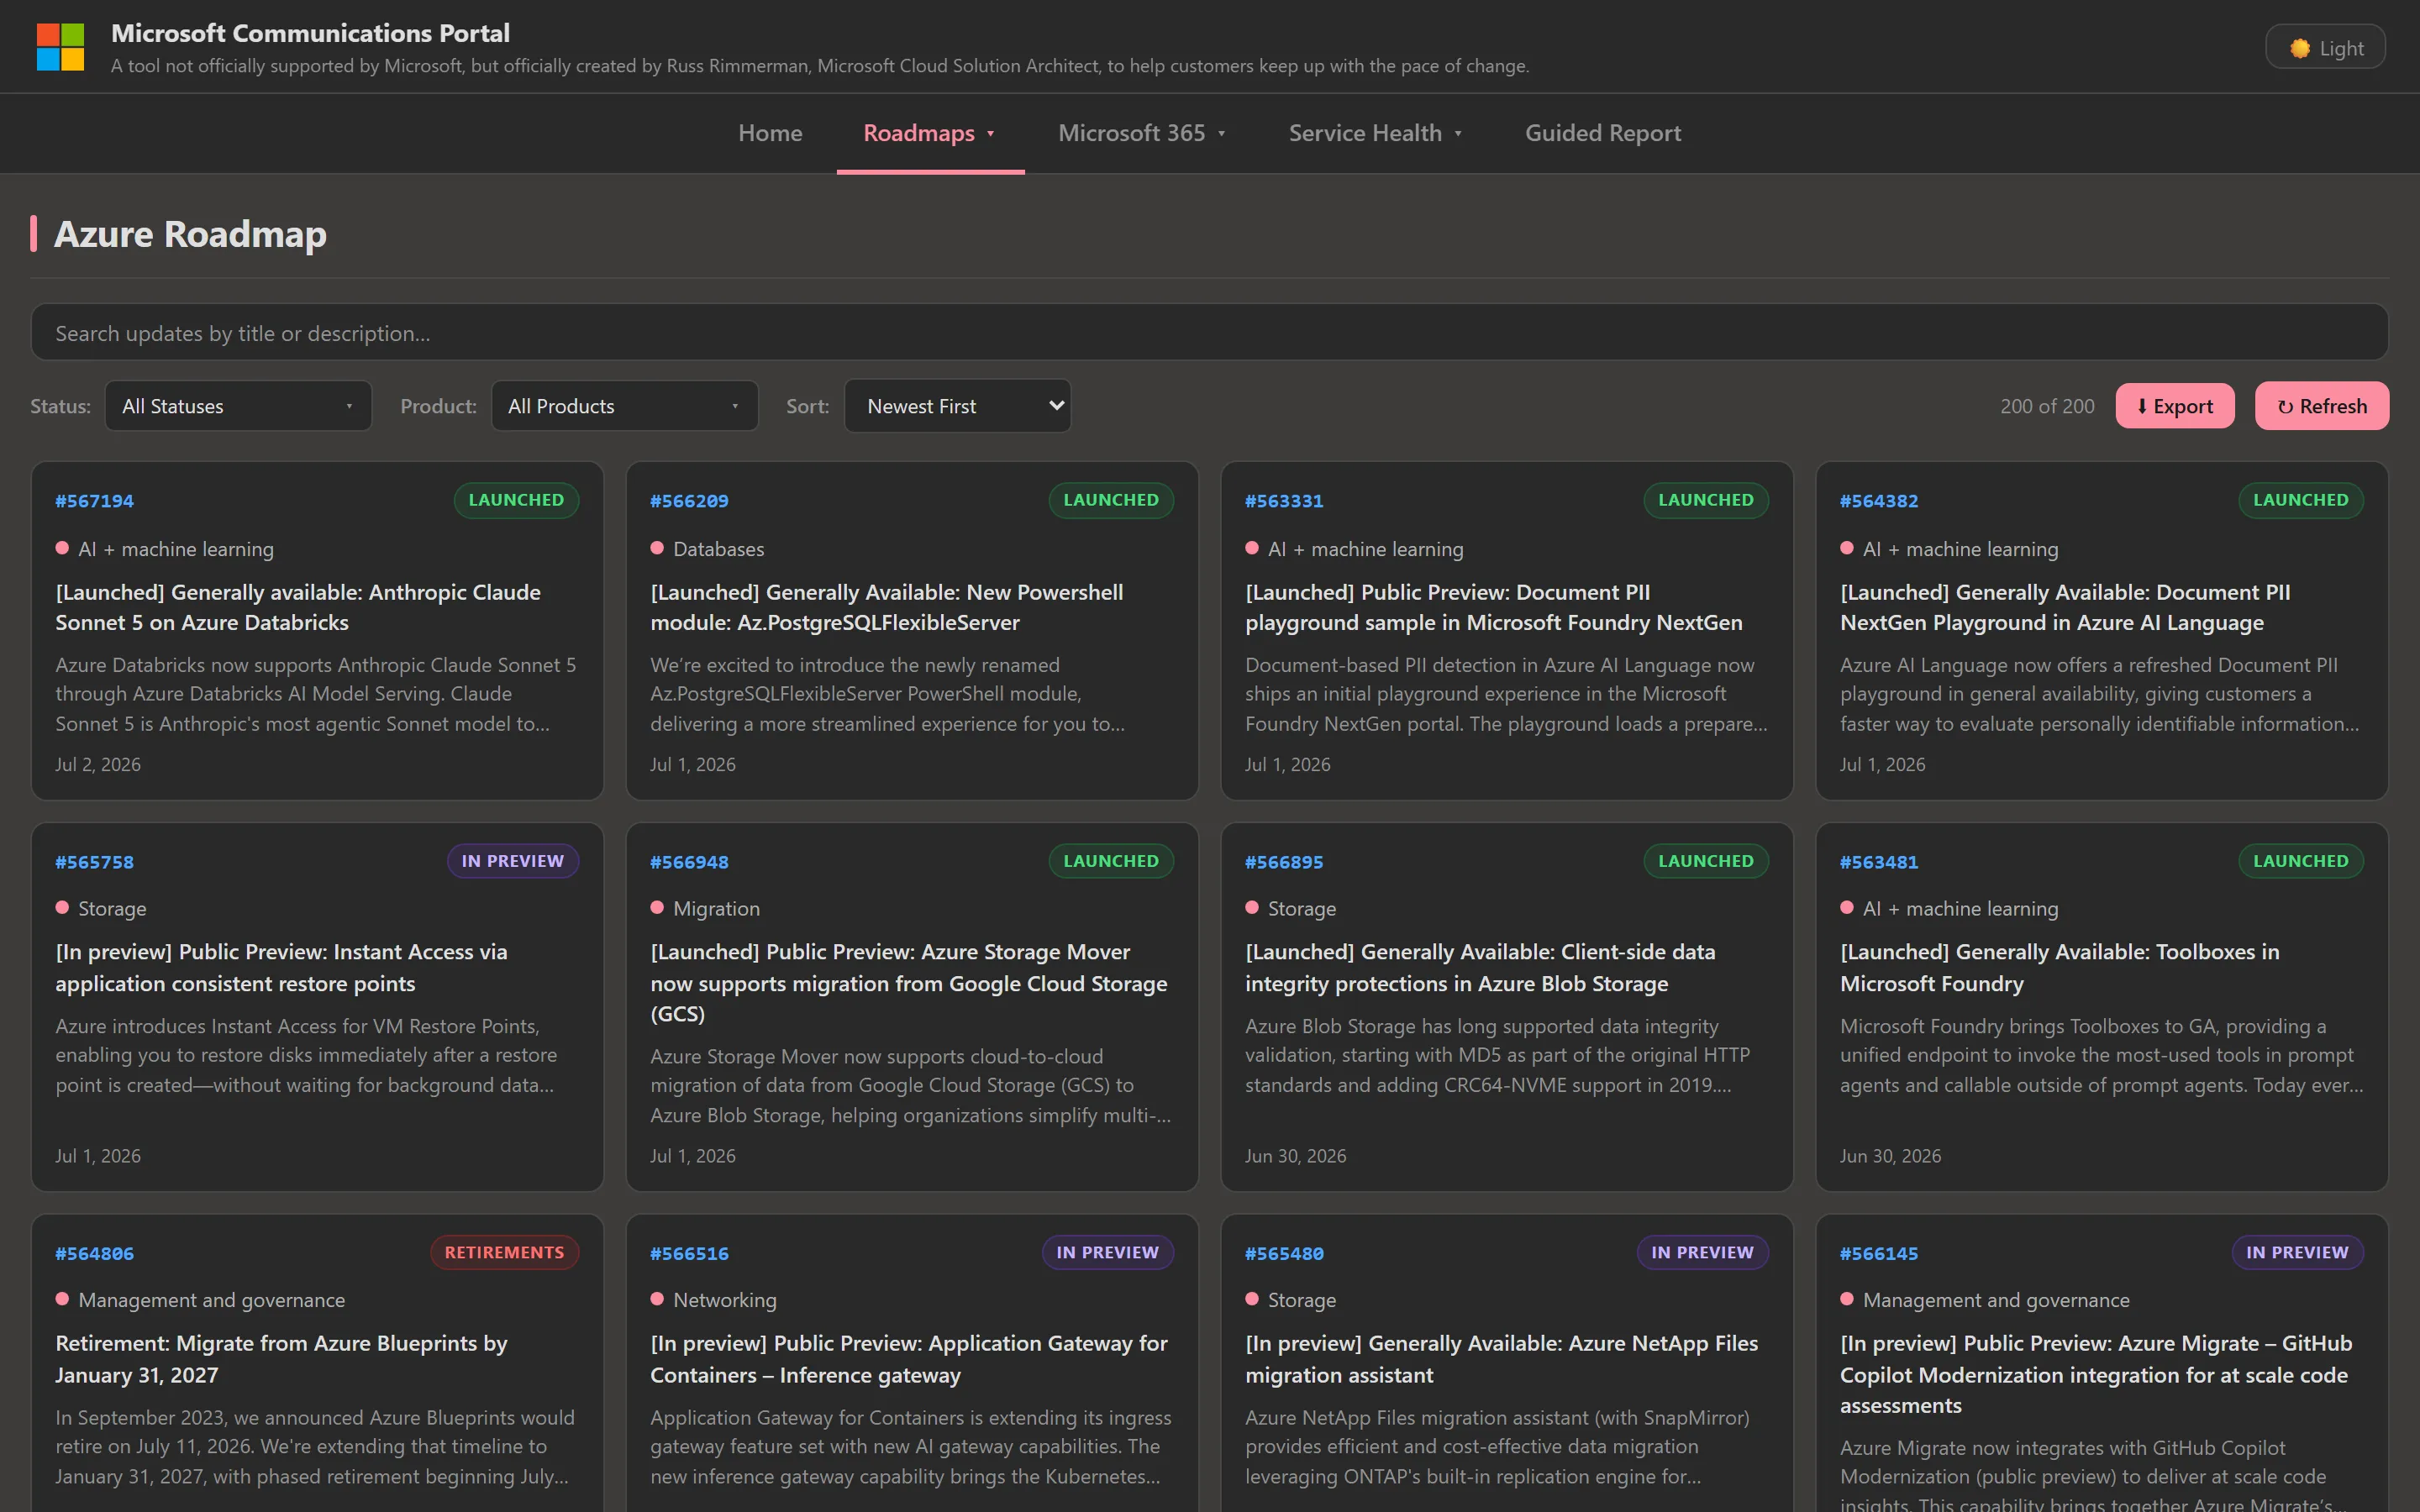Open the Guided Report page
2420x1512 pixels.
[x=1603, y=133]
